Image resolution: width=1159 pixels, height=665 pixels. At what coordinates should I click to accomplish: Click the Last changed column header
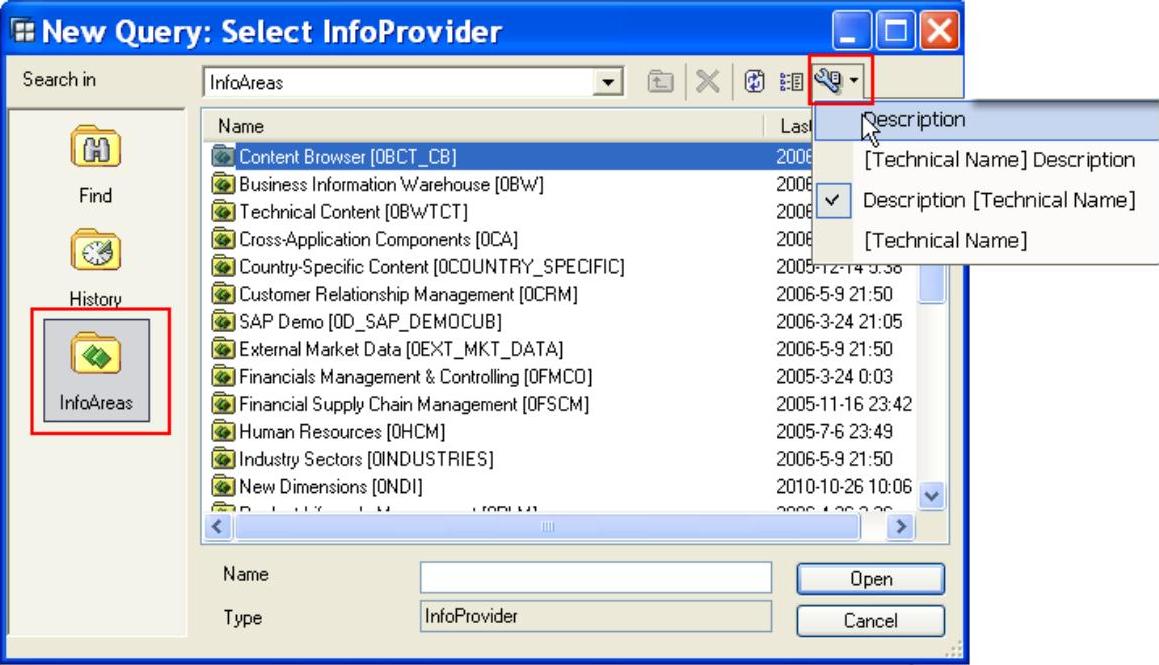coord(791,126)
